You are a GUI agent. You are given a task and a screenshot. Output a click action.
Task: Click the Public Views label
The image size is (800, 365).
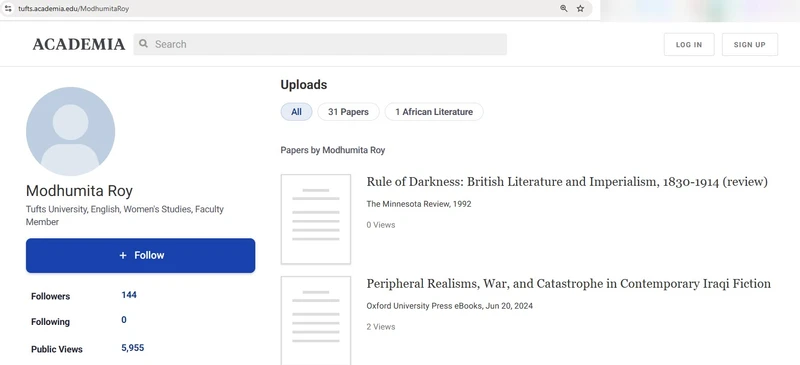(57, 350)
